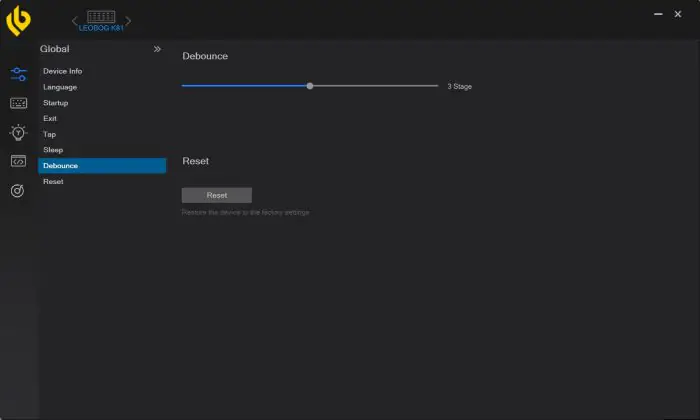Open the lighting bulb icon
Image resolution: width=700 pixels, height=420 pixels.
18,133
